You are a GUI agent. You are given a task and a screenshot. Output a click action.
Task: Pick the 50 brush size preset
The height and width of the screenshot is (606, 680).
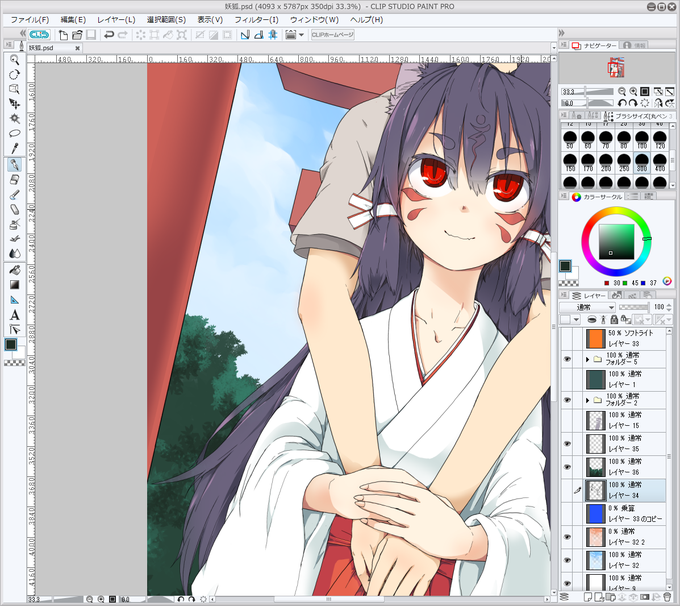pos(570,140)
